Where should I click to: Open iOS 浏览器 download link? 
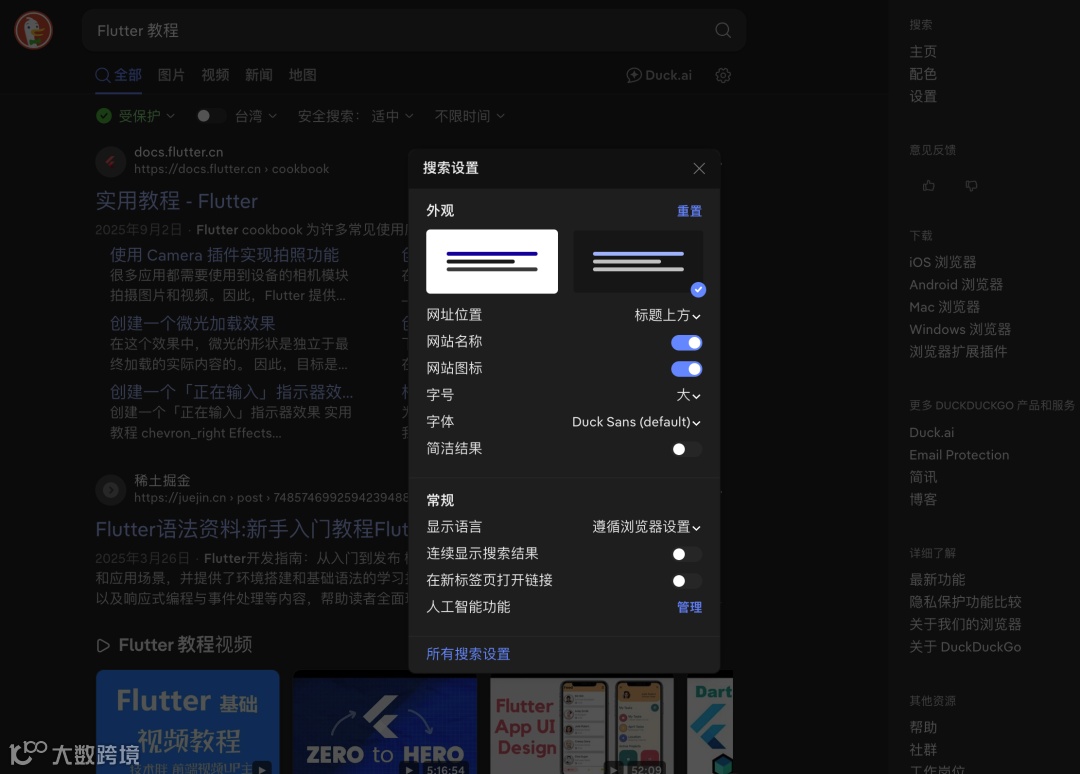[x=943, y=262]
